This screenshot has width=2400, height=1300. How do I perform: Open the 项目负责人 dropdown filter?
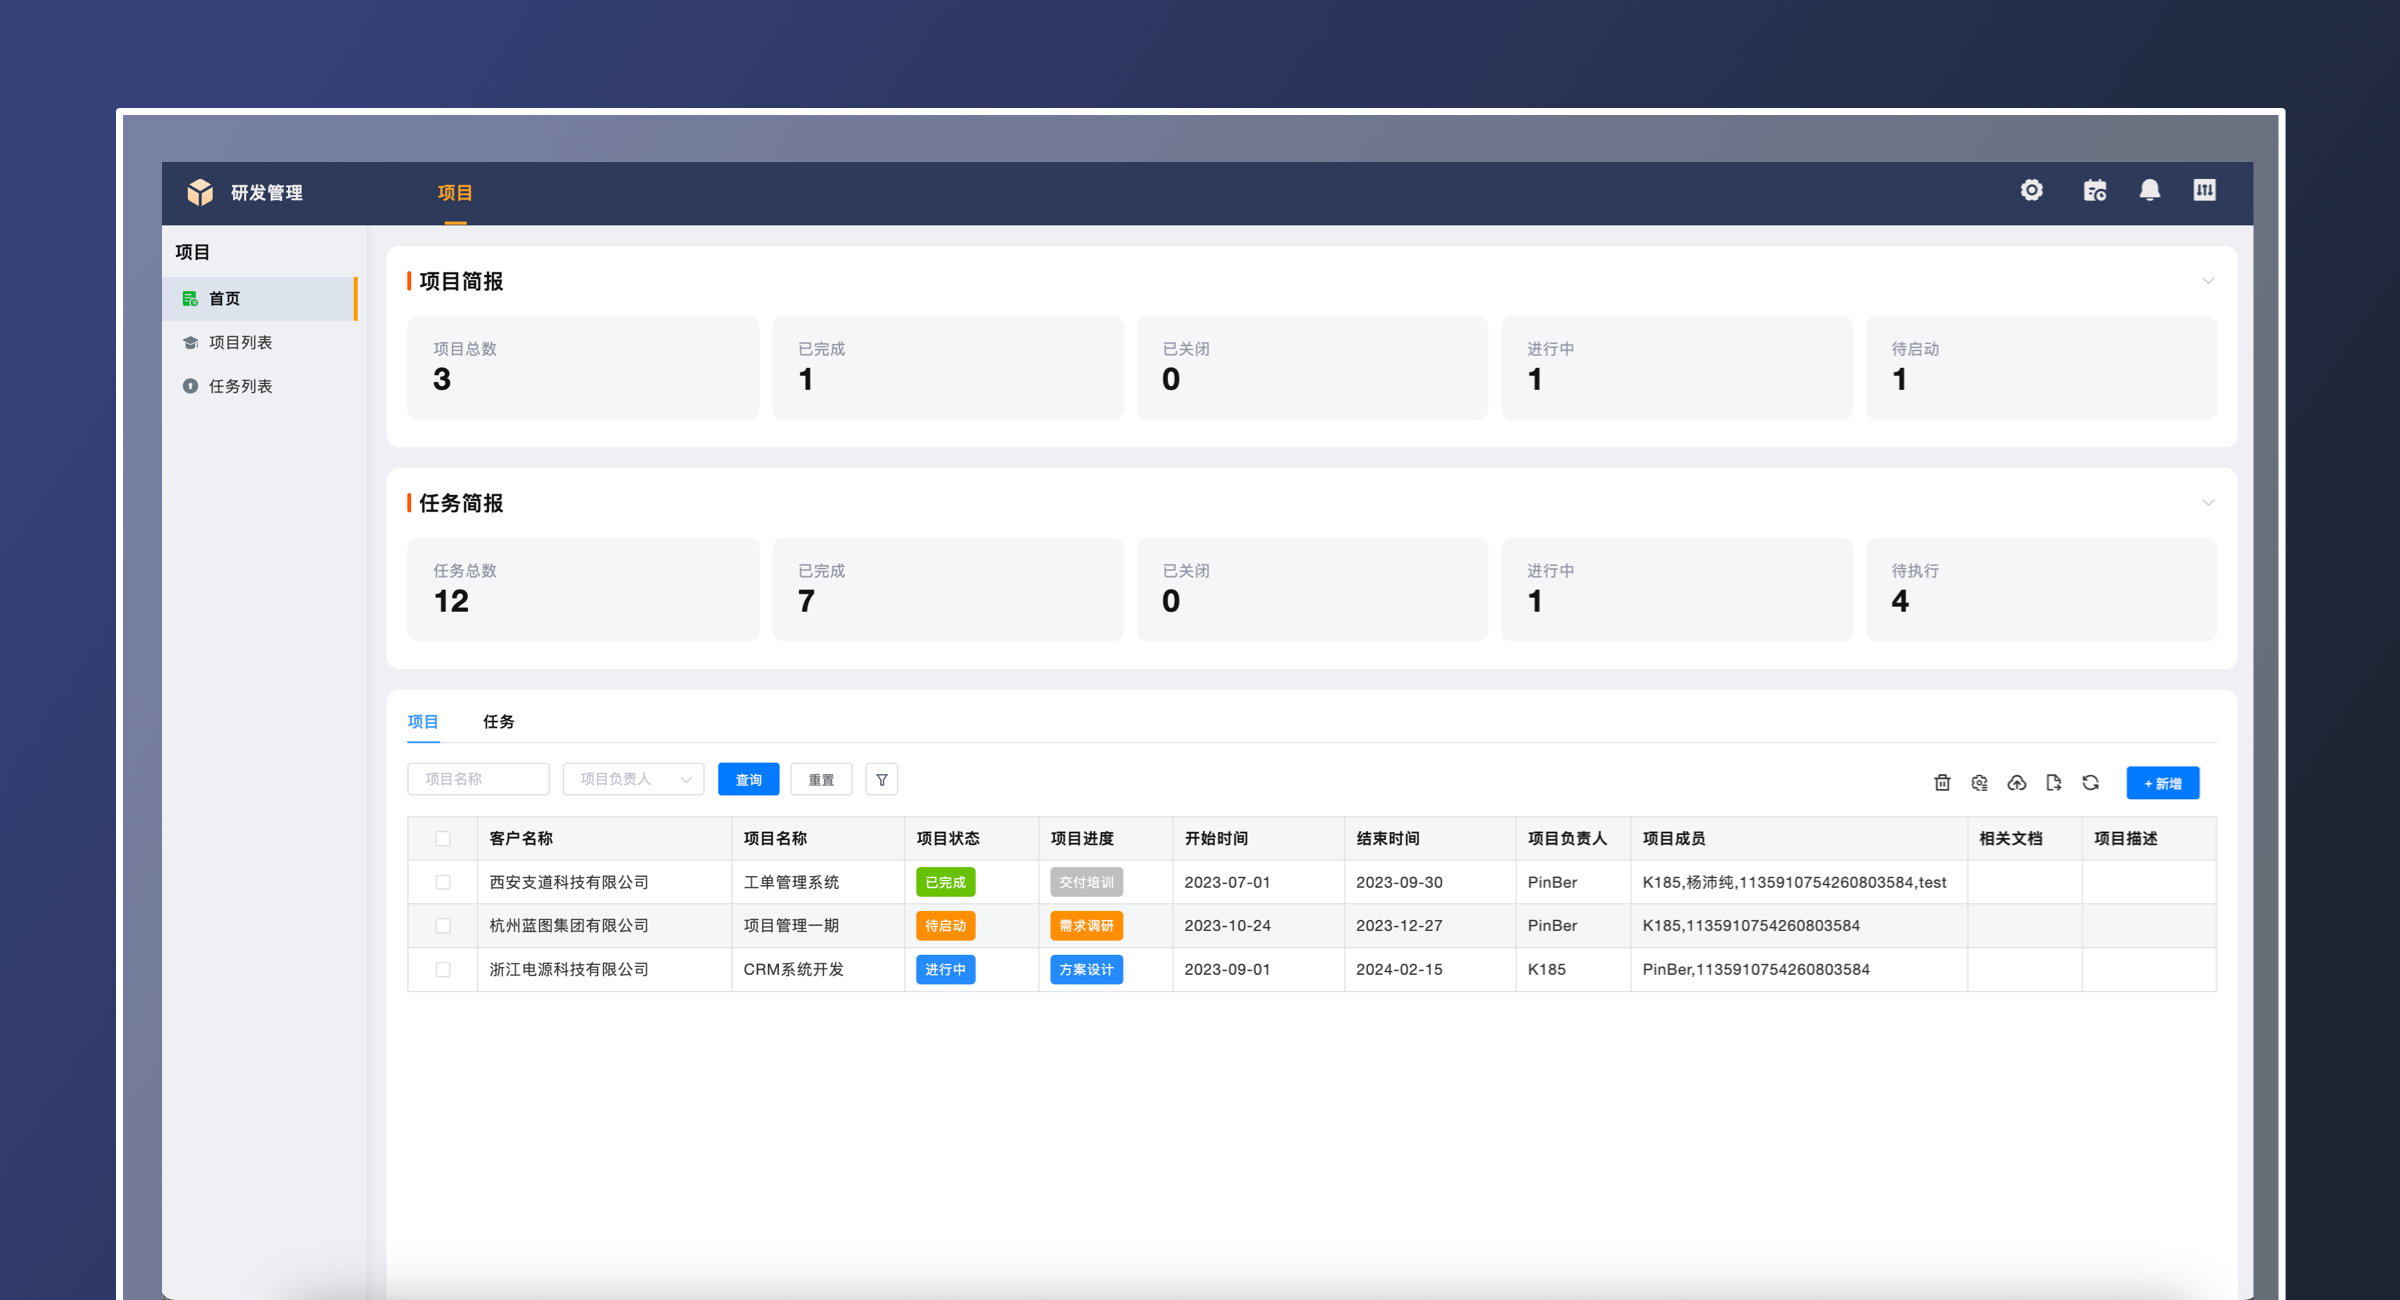633,779
